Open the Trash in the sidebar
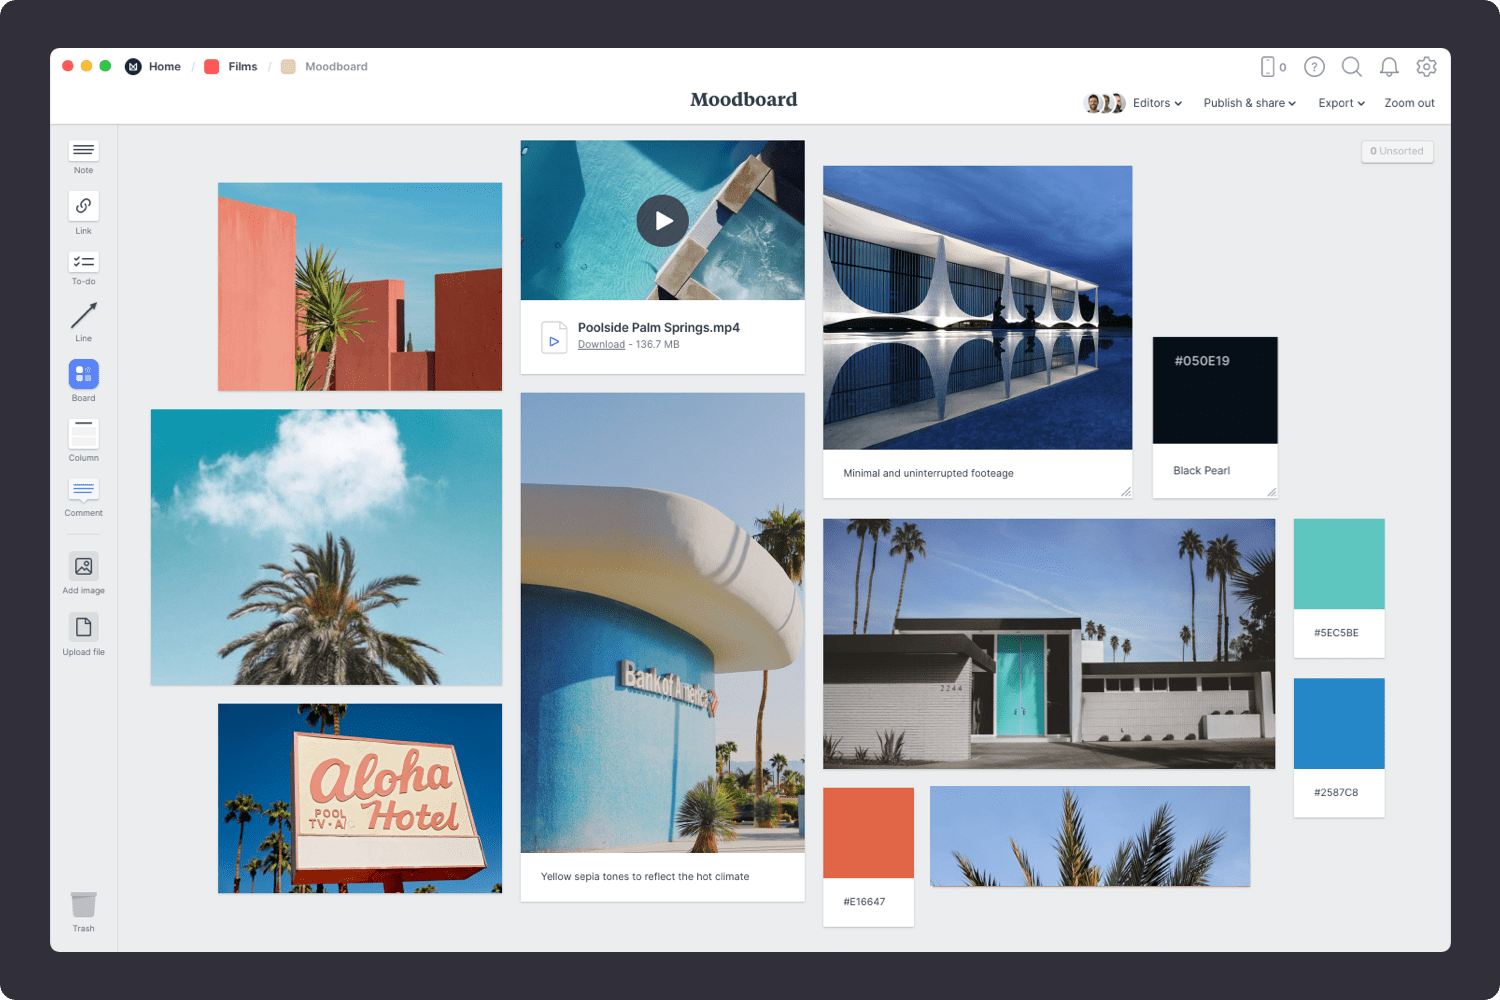The height and width of the screenshot is (1000, 1500). (x=83, y=905)
